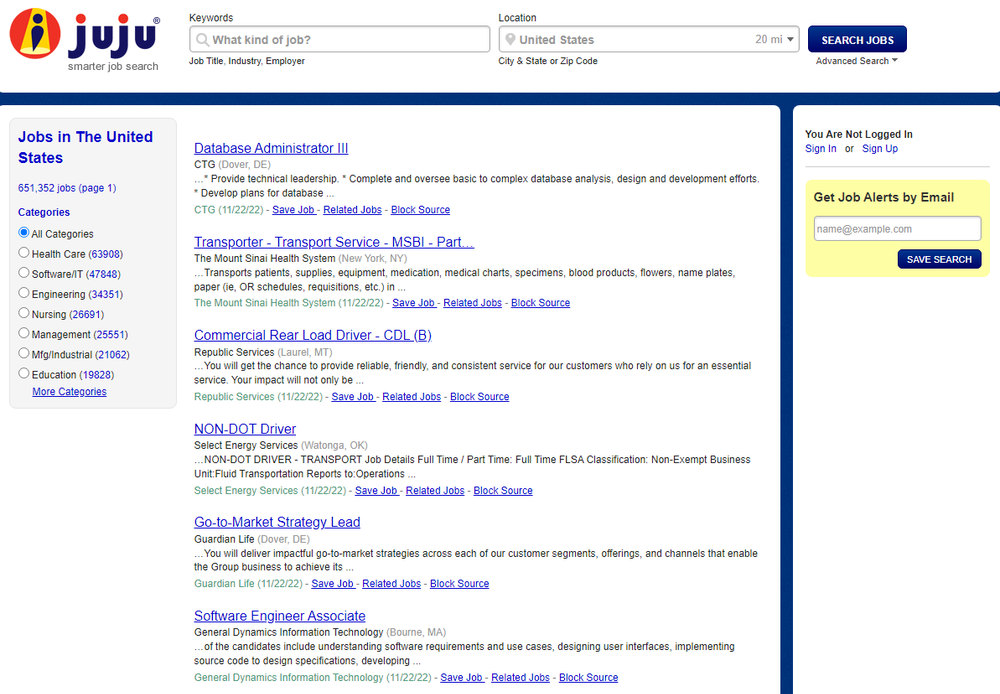The image size is (1000, 694).
Task: Focus the Keywords job input field
Action: (x=339, y=40)
